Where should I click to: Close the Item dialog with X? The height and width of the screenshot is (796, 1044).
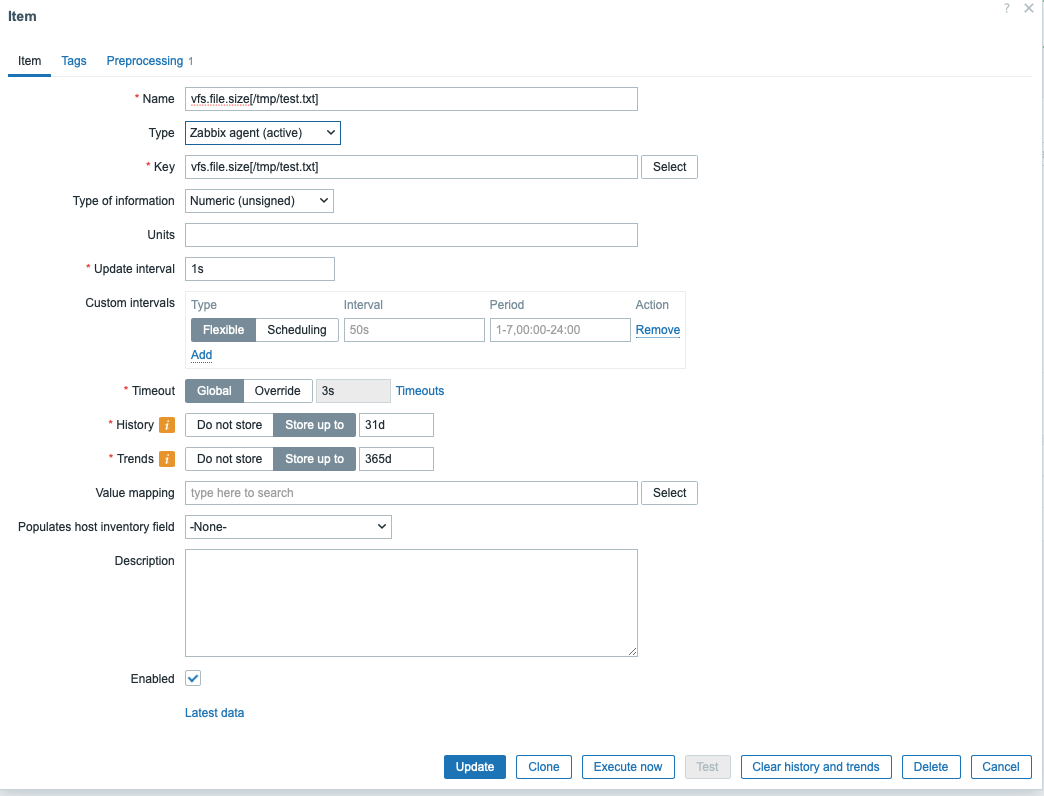click(x=1029, y=9)
